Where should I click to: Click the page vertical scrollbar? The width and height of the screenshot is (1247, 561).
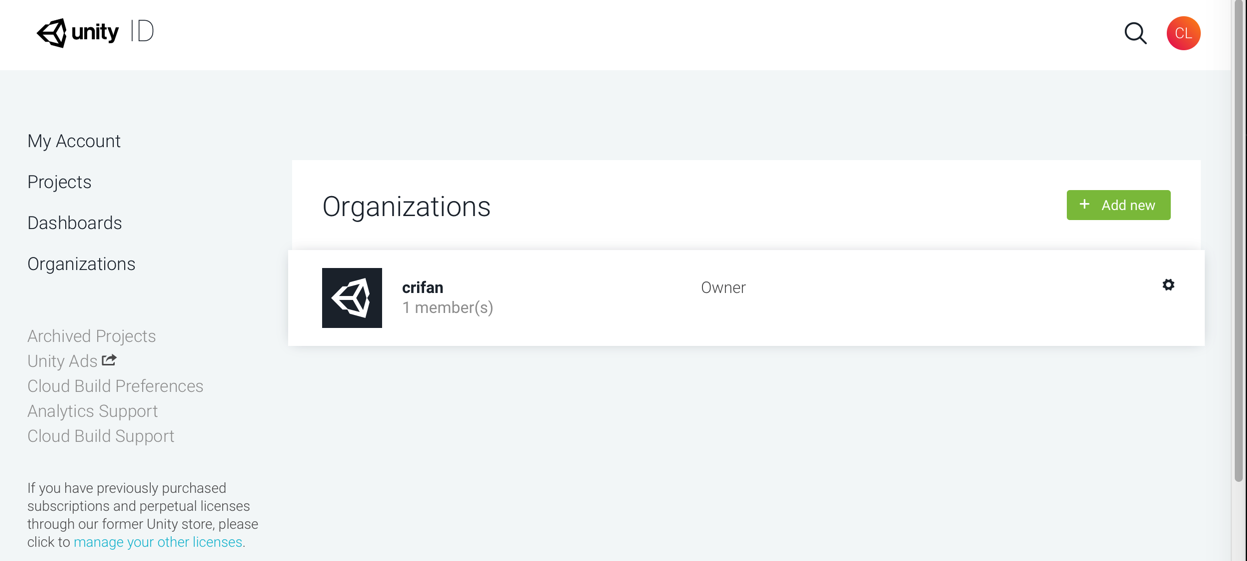click(1239, 240)
